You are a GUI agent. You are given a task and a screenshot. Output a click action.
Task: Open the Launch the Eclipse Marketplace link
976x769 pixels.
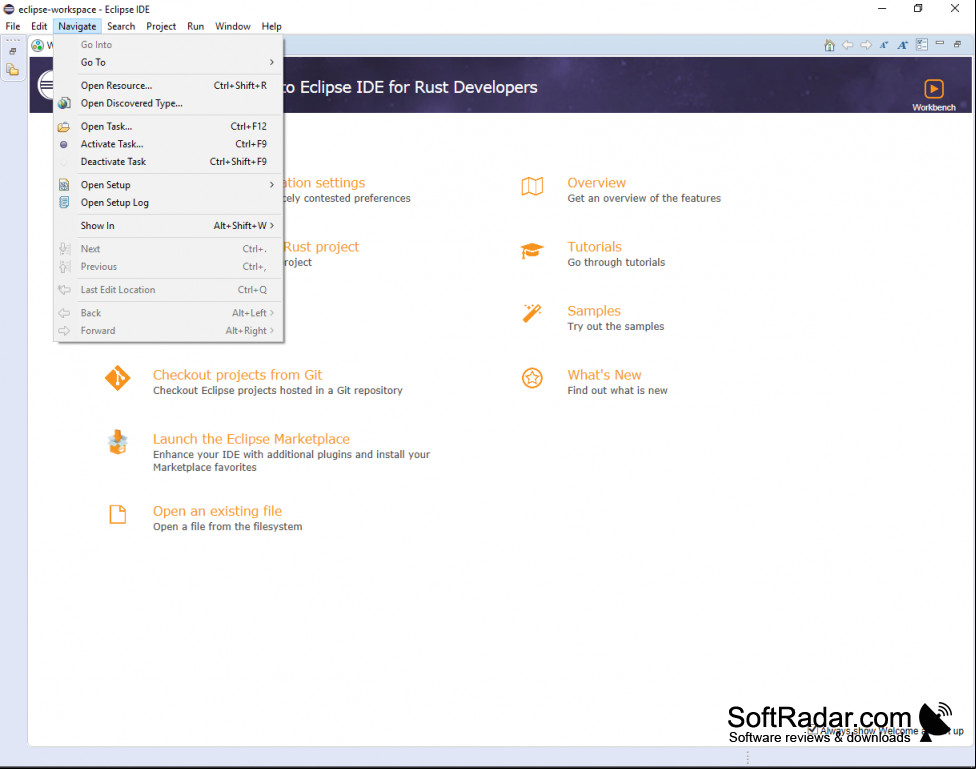pyautogui.click(x=251, y=439)
